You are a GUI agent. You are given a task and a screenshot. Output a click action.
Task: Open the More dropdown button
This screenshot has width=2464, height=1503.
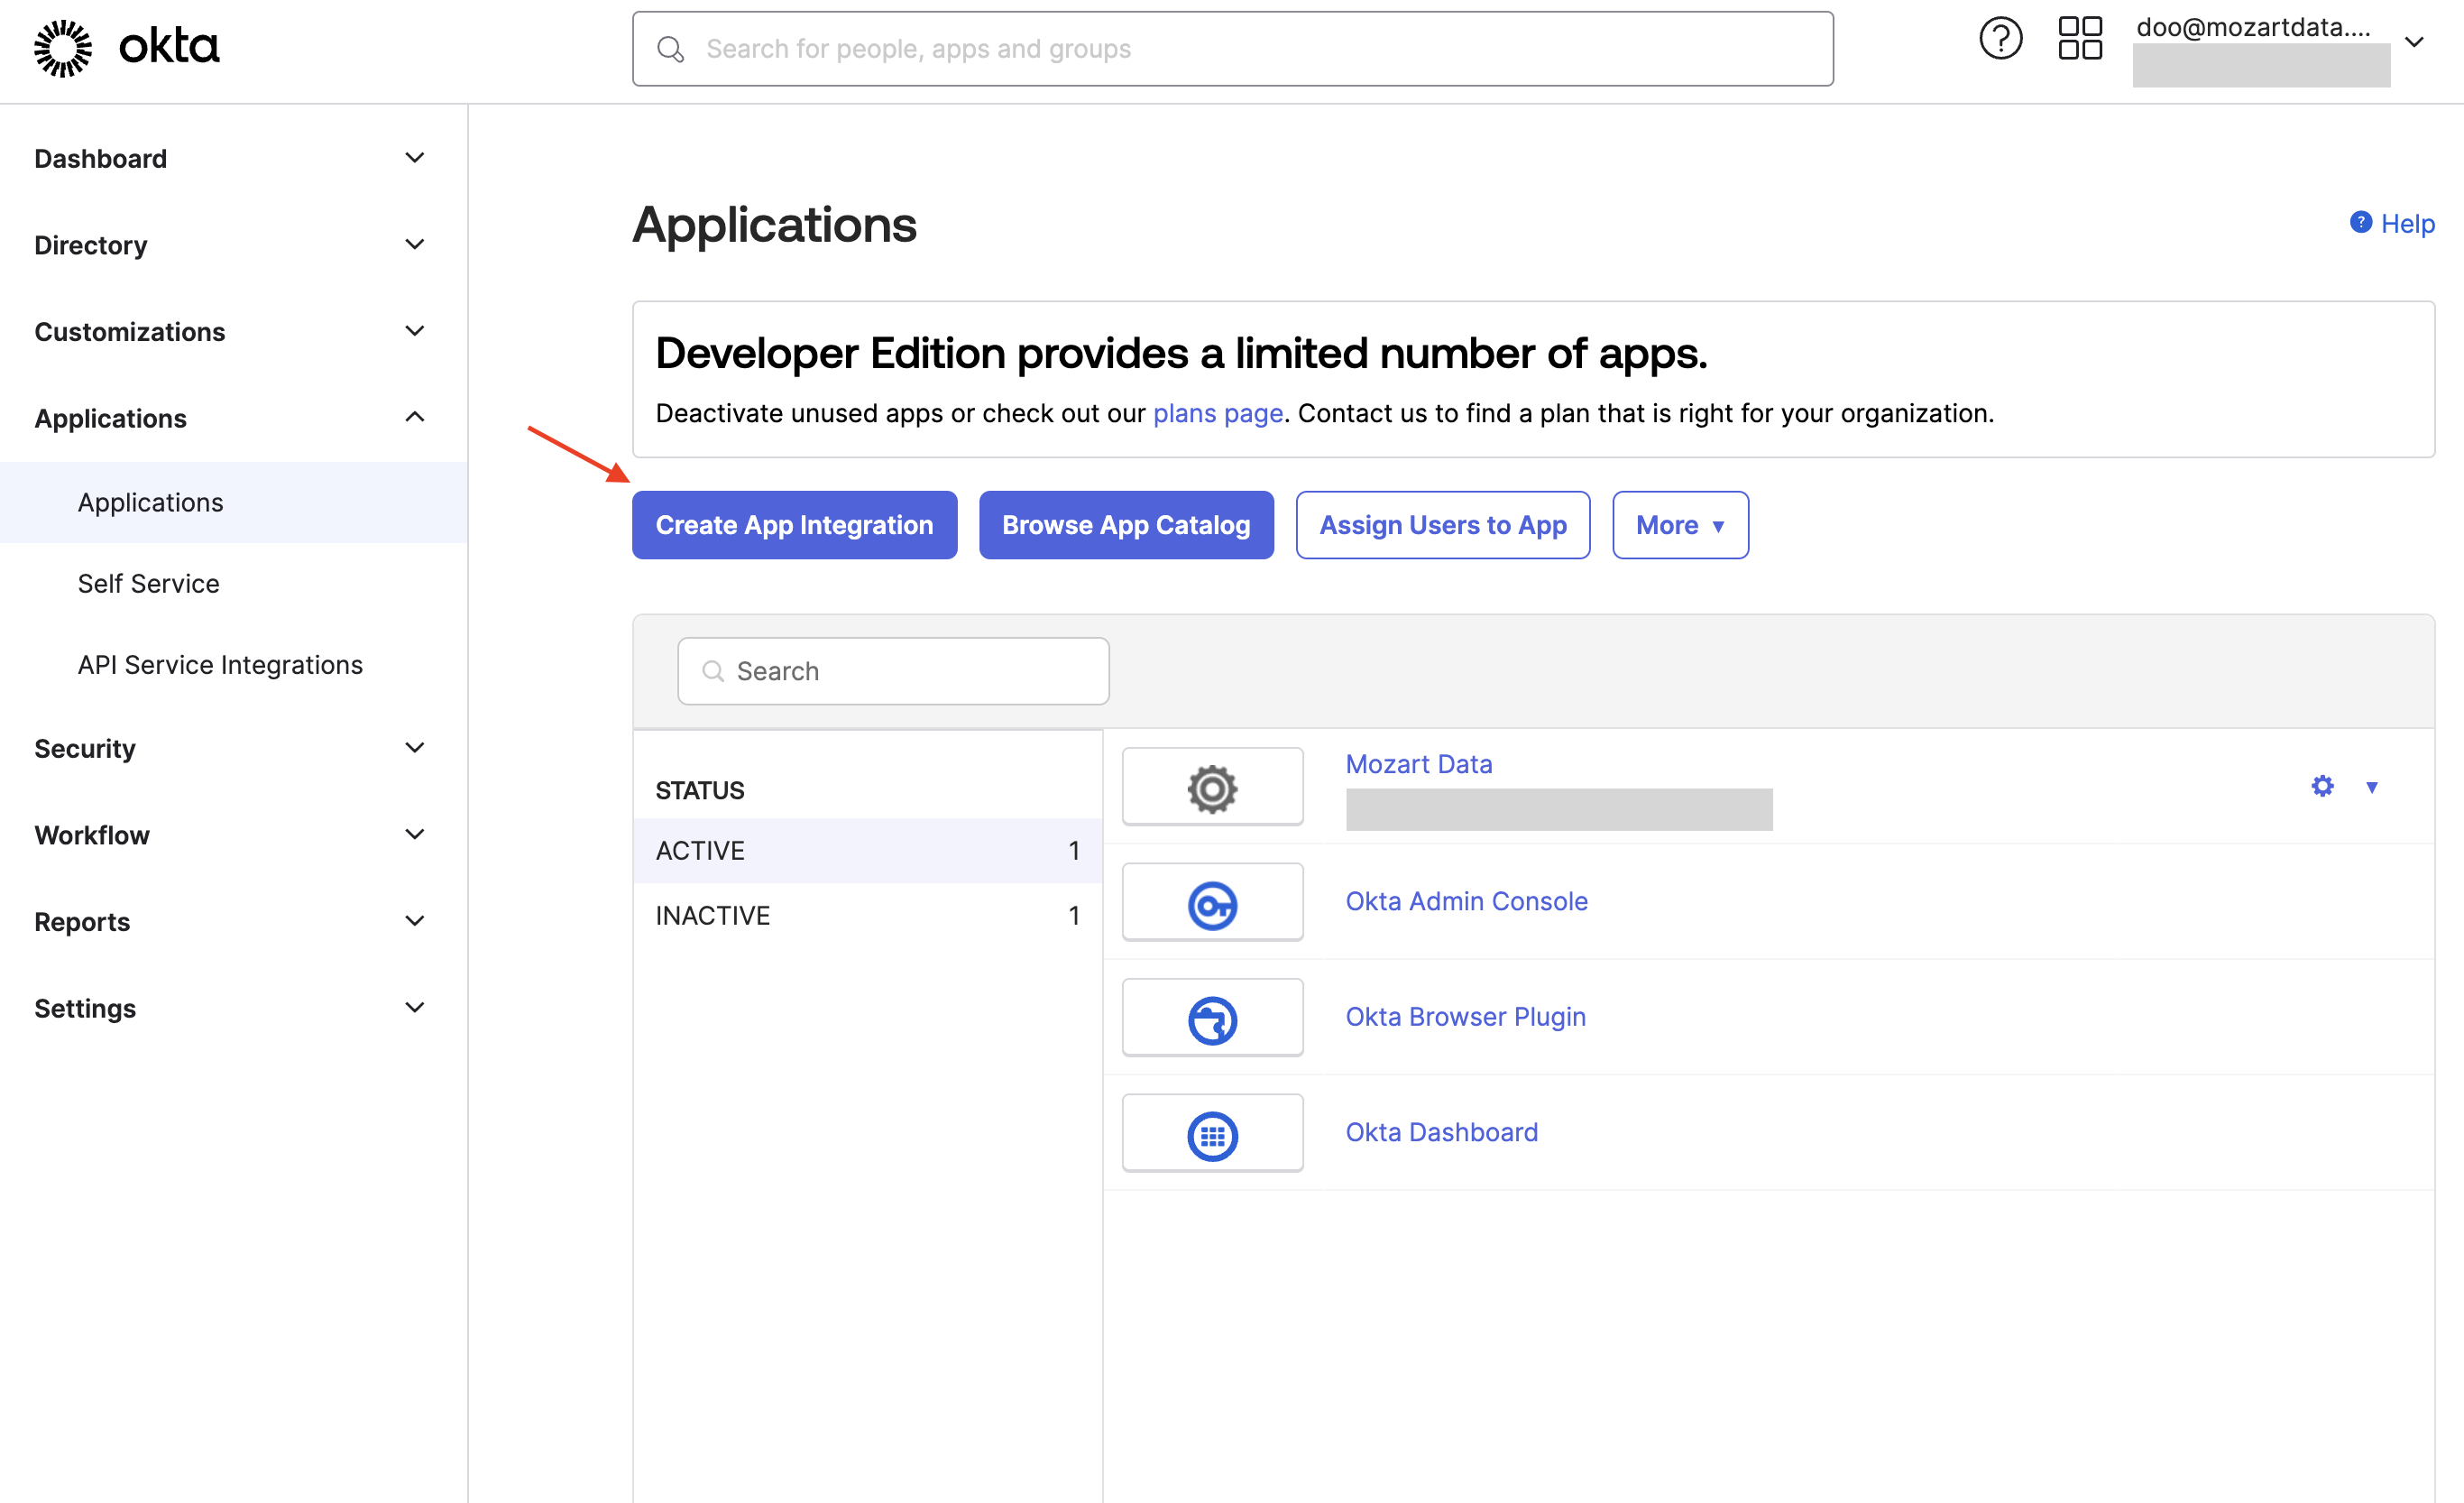click(1680, 525)
